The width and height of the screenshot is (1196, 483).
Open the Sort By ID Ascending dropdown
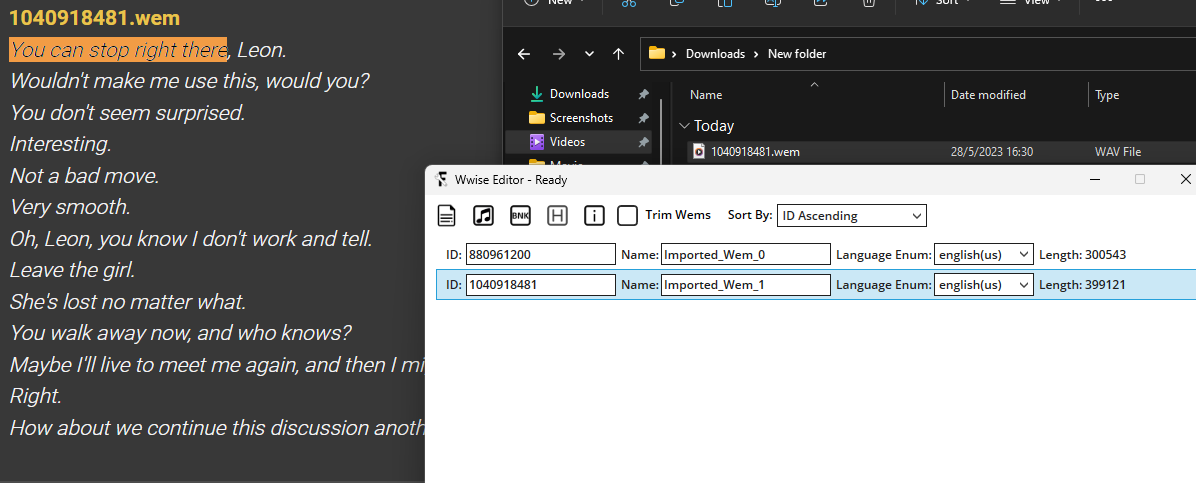click(851, 216)
